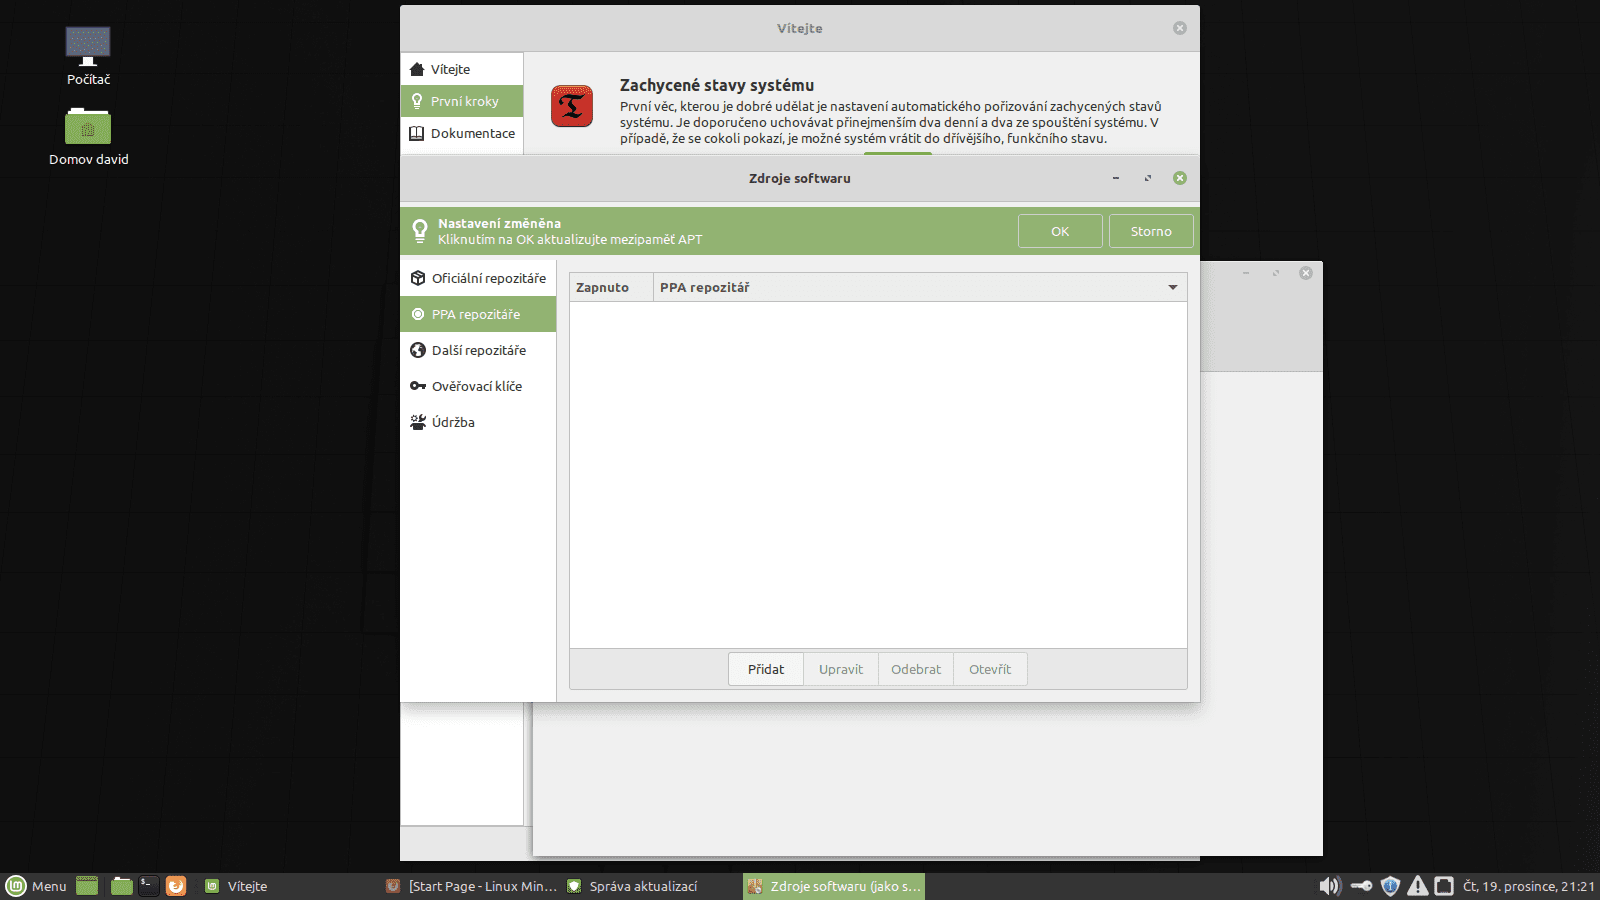The width and height of the screenshot is (1600, 900).
Task: Click Přidat to add a PPA
Action: point(765,669)
